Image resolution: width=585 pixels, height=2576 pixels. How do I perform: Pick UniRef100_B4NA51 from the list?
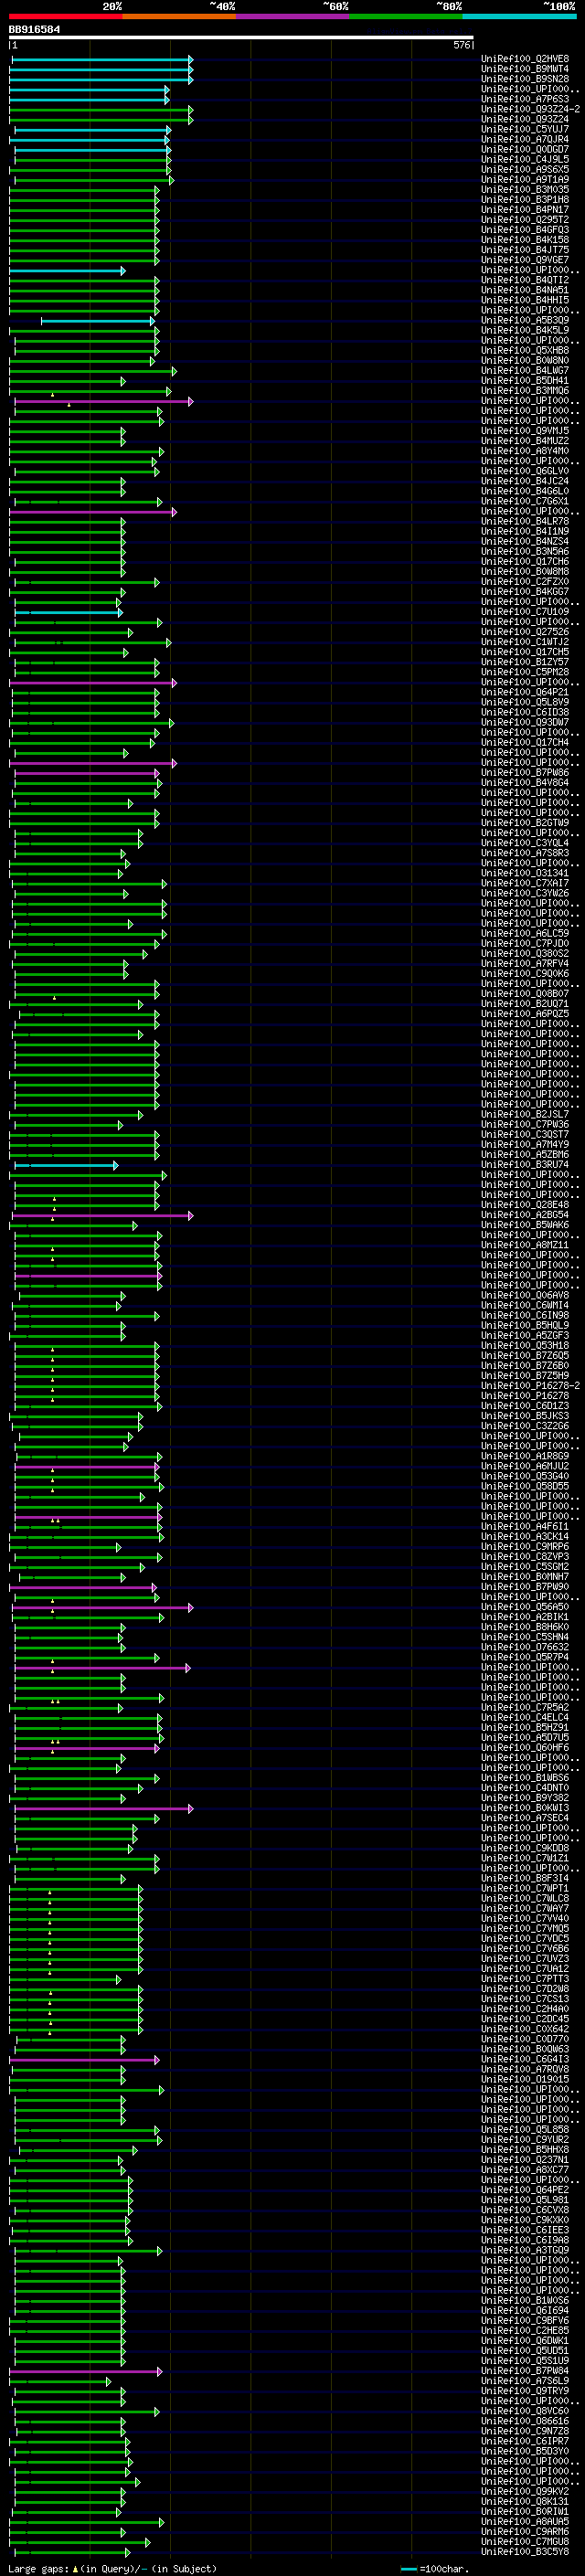[525, 290]
